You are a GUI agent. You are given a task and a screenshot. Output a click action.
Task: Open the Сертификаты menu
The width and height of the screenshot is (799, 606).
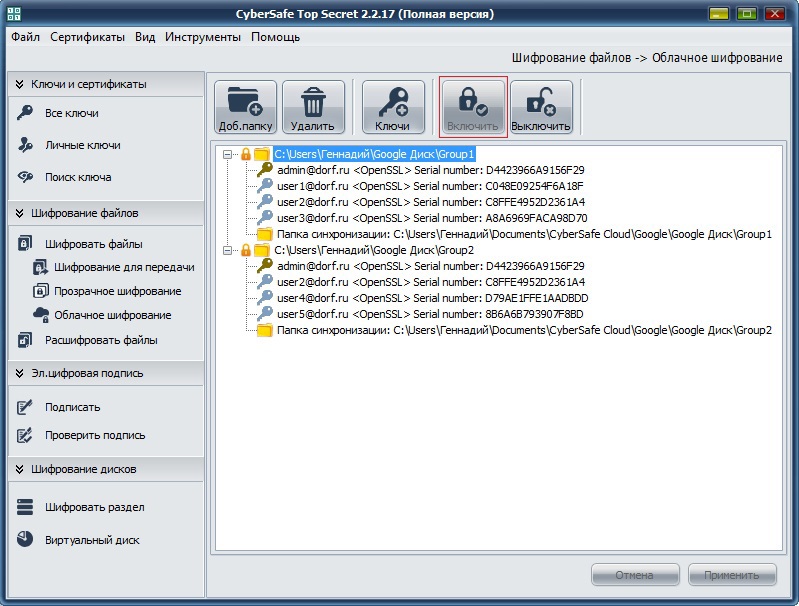[87, 37]
